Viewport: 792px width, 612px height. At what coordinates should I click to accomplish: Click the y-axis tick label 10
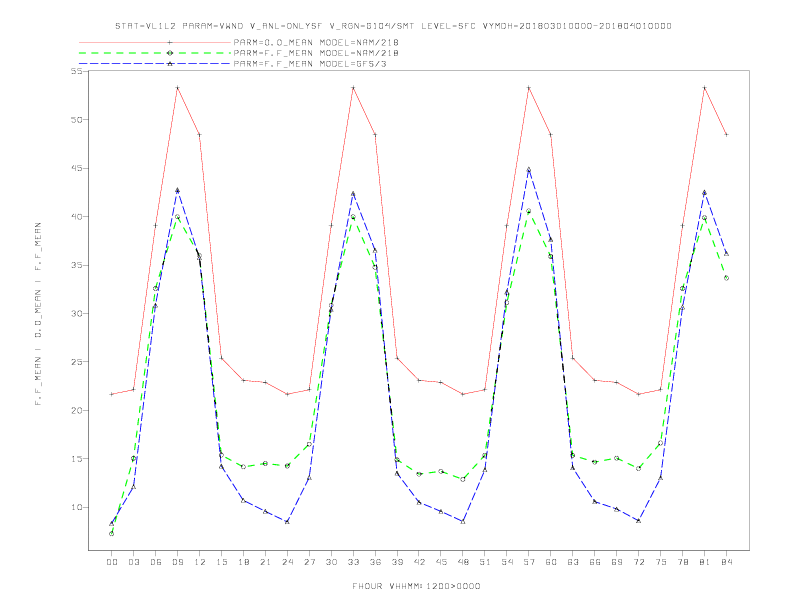coord(76,507)
